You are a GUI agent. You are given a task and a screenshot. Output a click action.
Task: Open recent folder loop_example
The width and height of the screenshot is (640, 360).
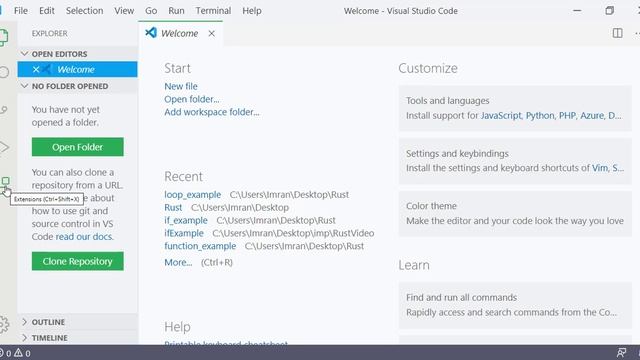(x=193, y=195)
